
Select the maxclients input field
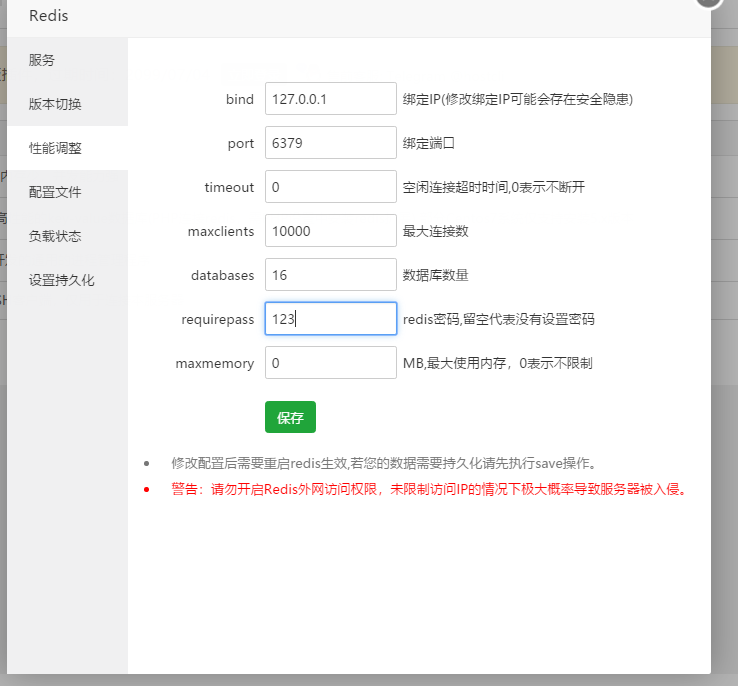[x=330, y=231]
